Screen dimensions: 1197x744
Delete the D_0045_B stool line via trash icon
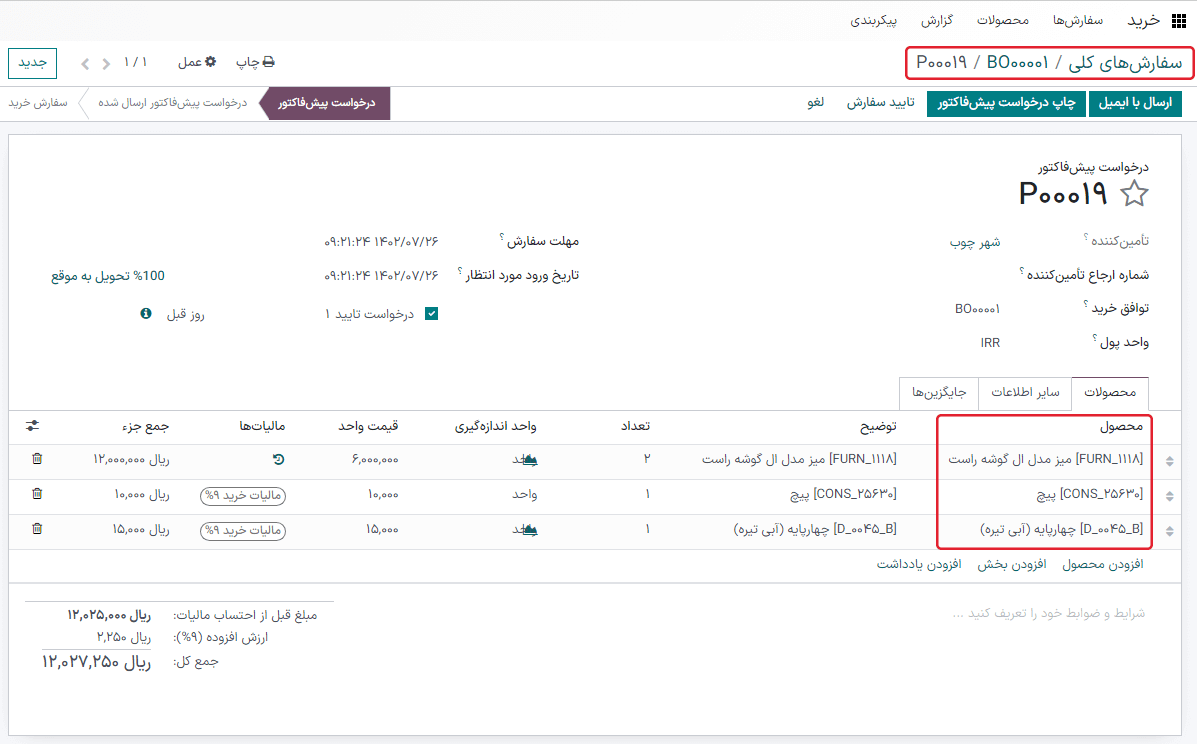pyautogui.click(x=37, y=529)
